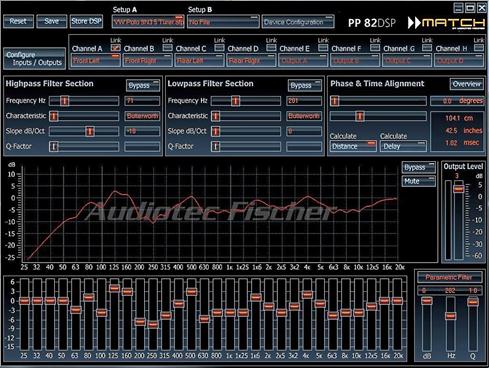Bypass the Lowpass Filter Section
Viewport: 489px width, 368px height.
click(305, 85)
